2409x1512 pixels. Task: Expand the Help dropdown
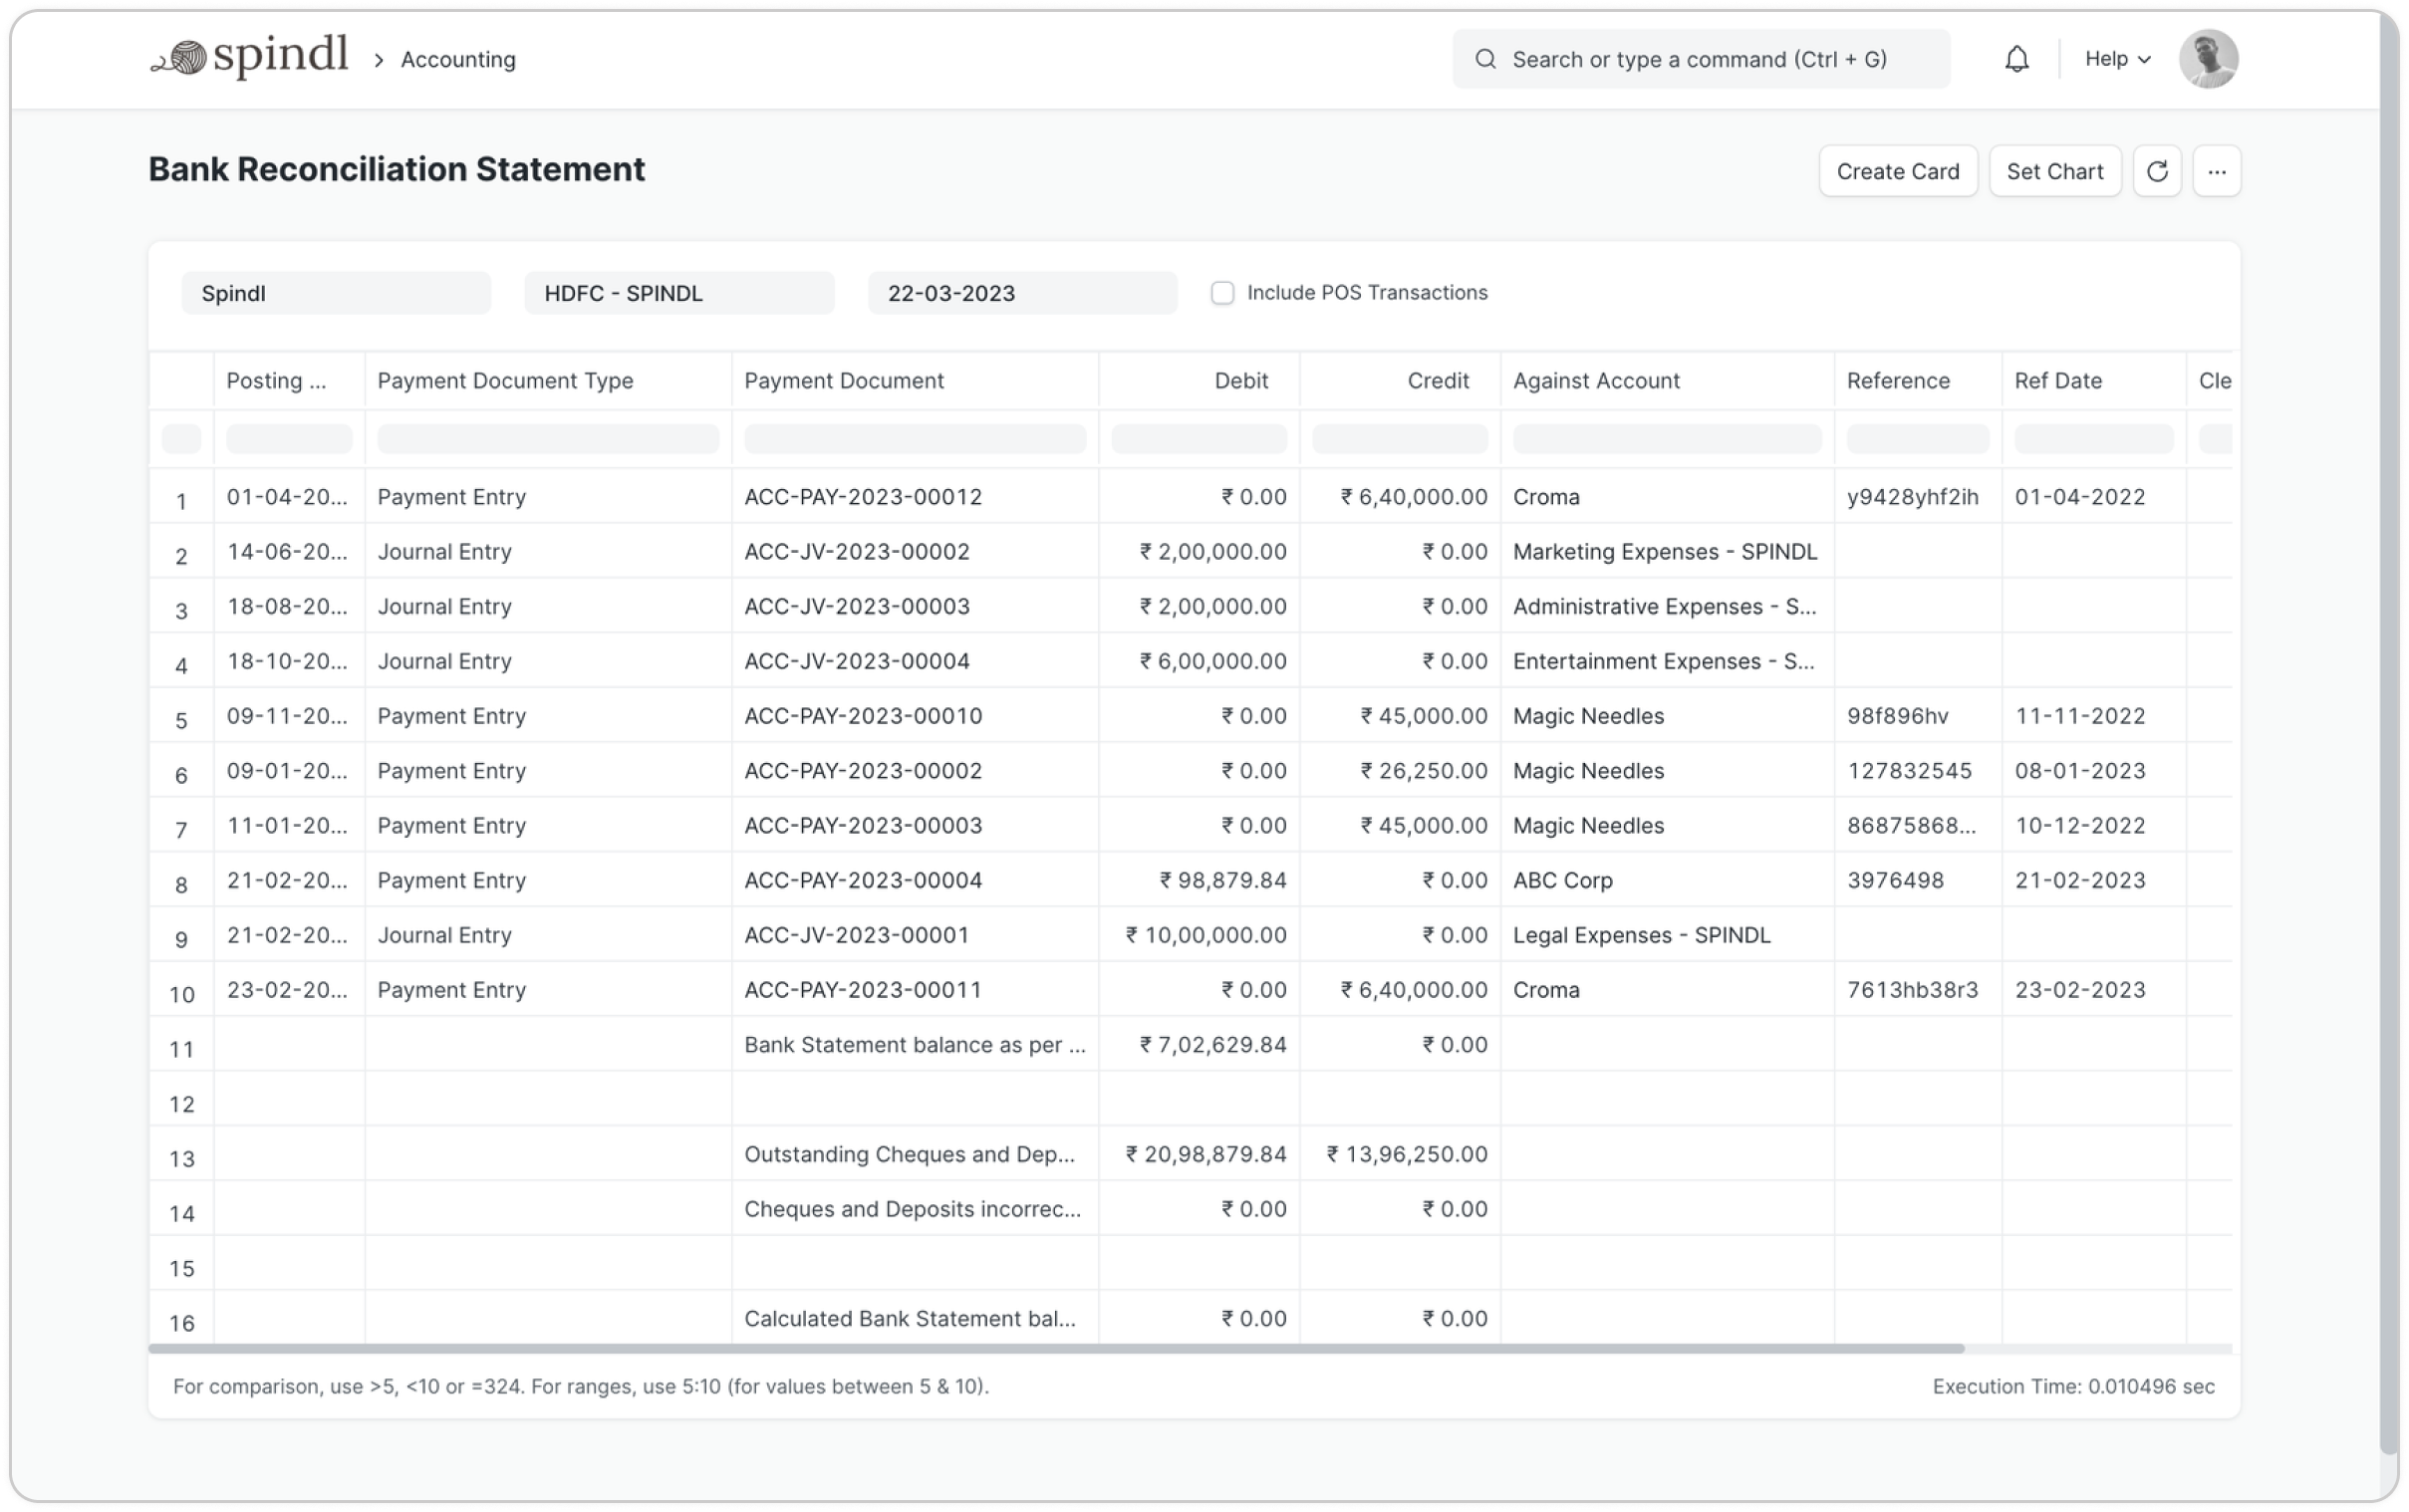[2117, 59]
